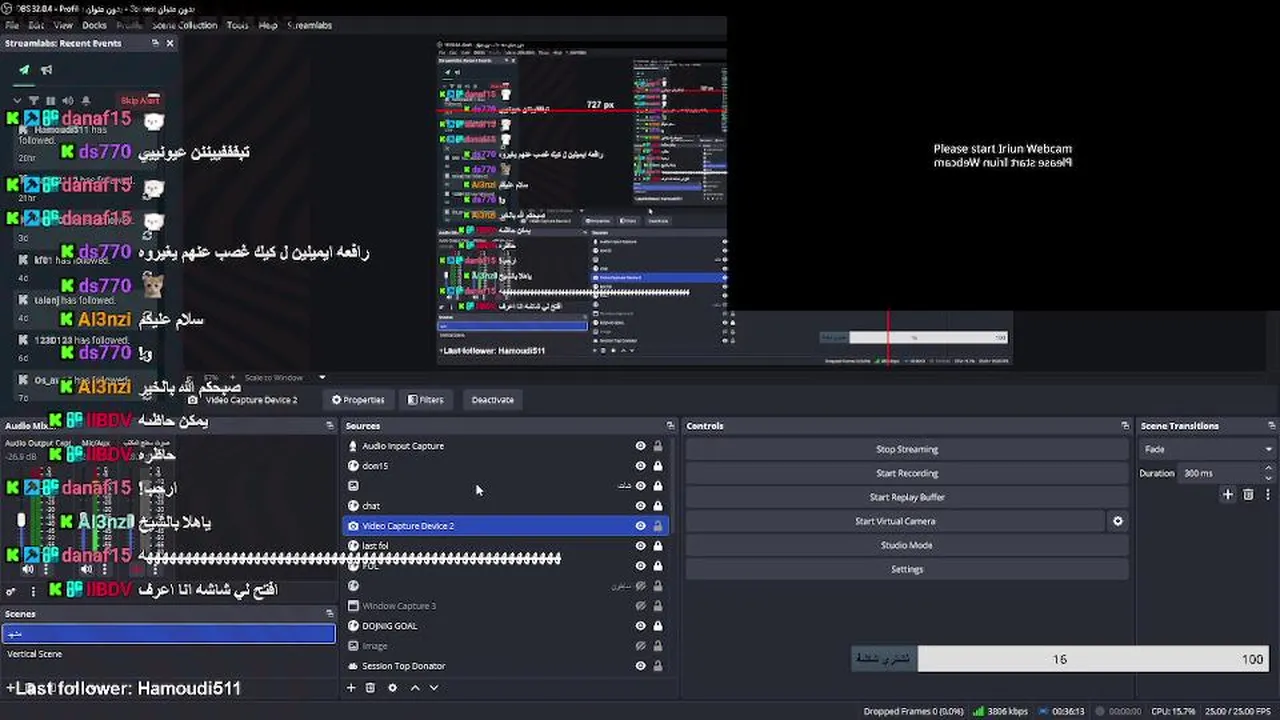
Task: Toggle lock on the don15 source
Action: [x=658, y=466]
